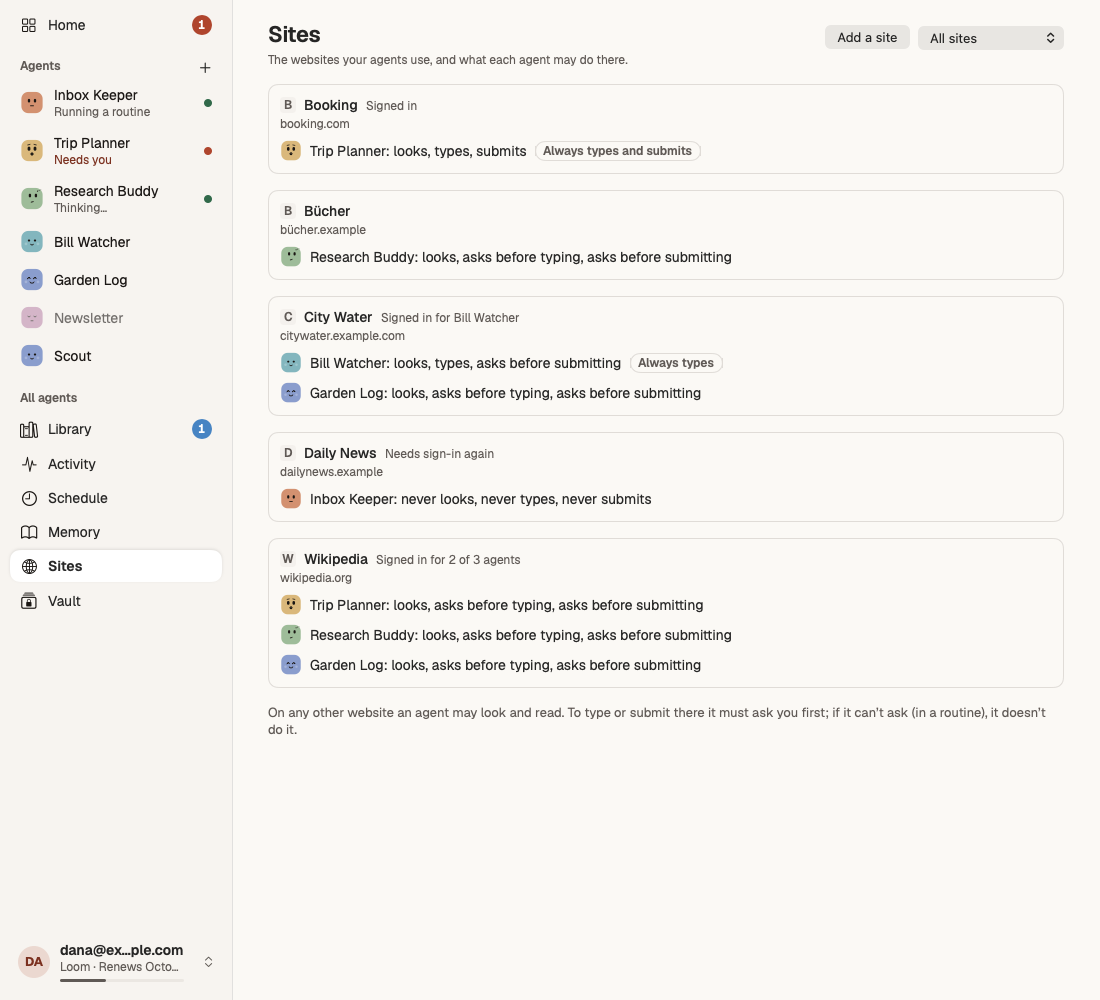The height and width of the screenshot is (1000, 1100).
Task: Click Trip Planner avatar in Booking card
Action: [291, 151]
